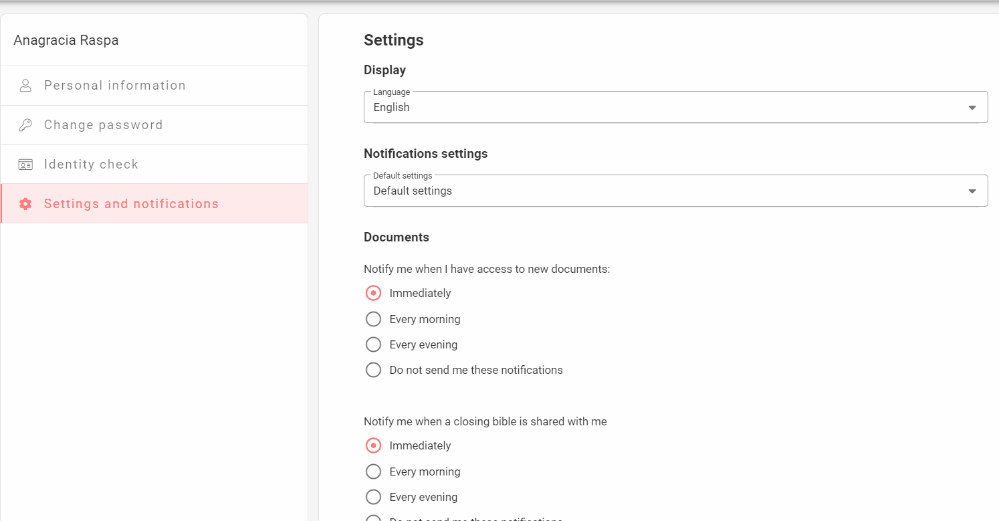Open the Identity check menu item
Image resolution: width=999 pixels, height=521 pixels.
coord(91,164)
